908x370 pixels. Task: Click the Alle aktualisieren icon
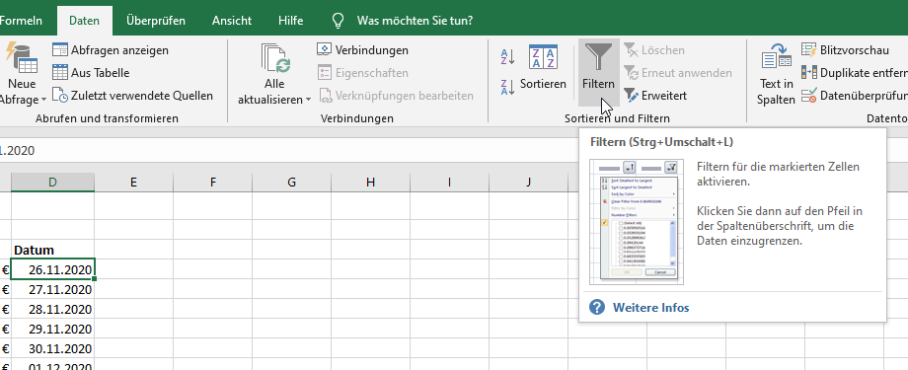coord(275,59)
